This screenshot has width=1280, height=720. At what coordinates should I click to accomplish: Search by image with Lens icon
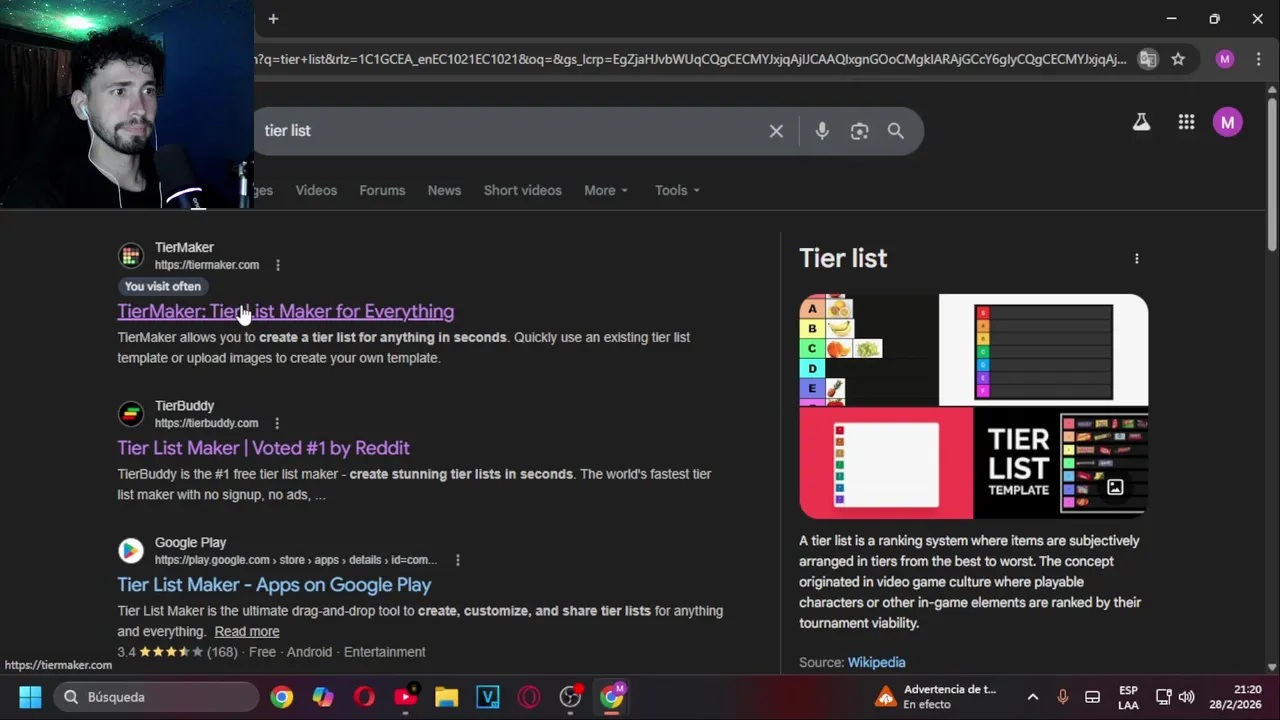(859, 131)
